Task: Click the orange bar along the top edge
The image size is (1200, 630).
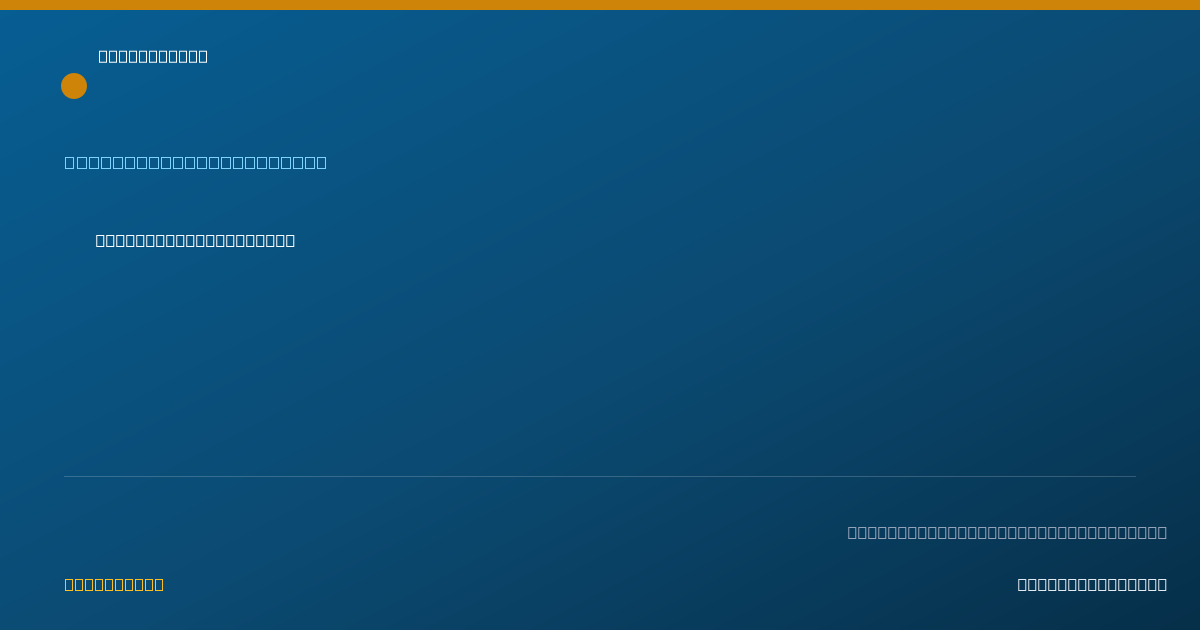Action: point(600,5)
